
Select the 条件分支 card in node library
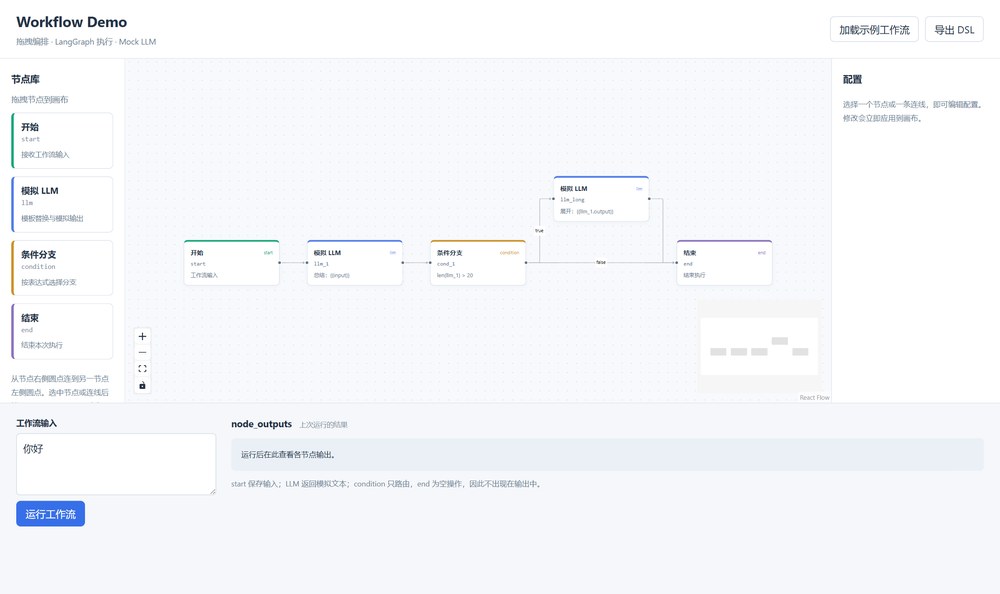62,268
